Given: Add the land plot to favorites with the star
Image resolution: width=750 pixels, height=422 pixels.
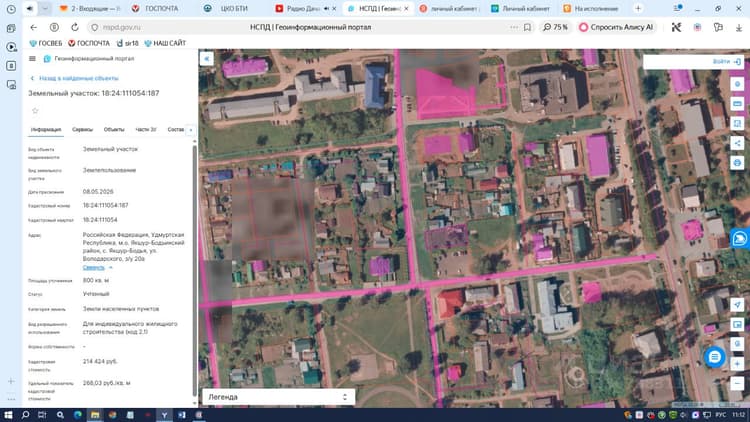Looking at the screenshot, I should (x=35, y=111).
